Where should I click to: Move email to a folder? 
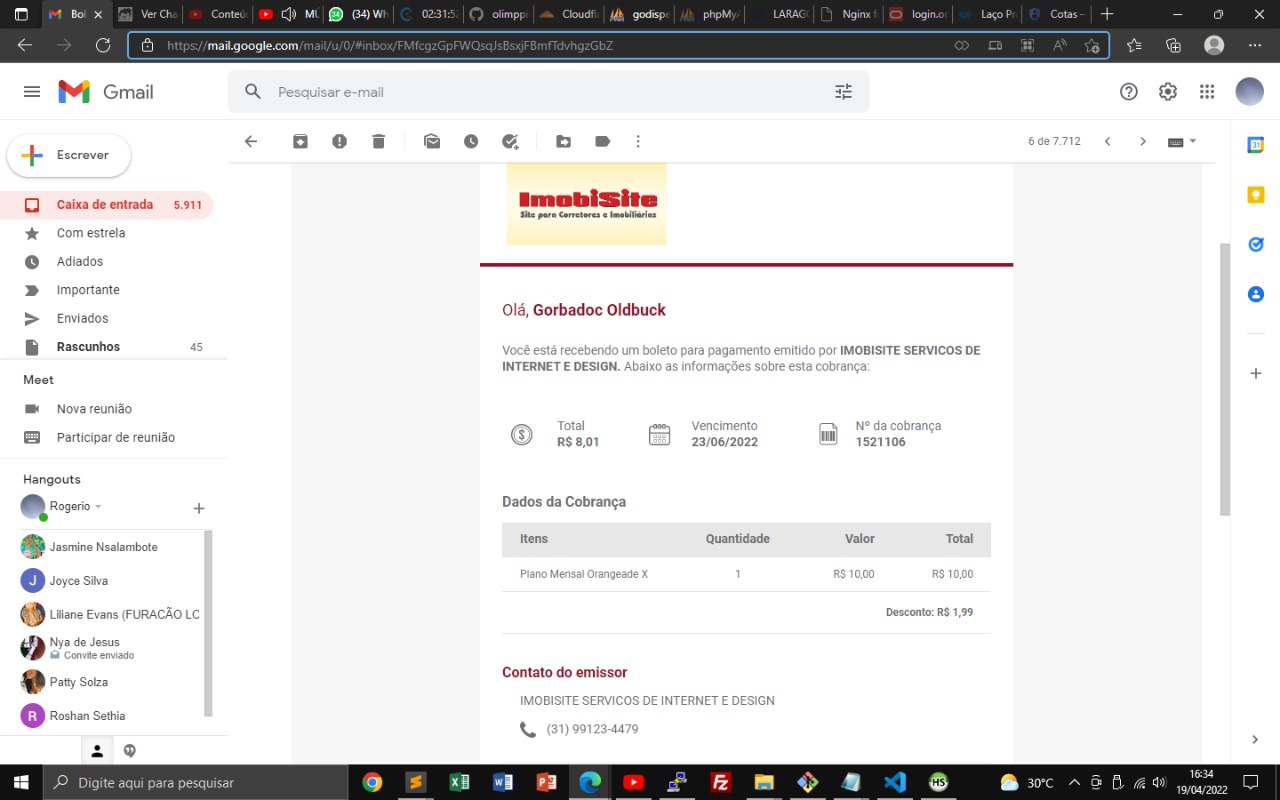pyautogui.click(x=564, y=142)
